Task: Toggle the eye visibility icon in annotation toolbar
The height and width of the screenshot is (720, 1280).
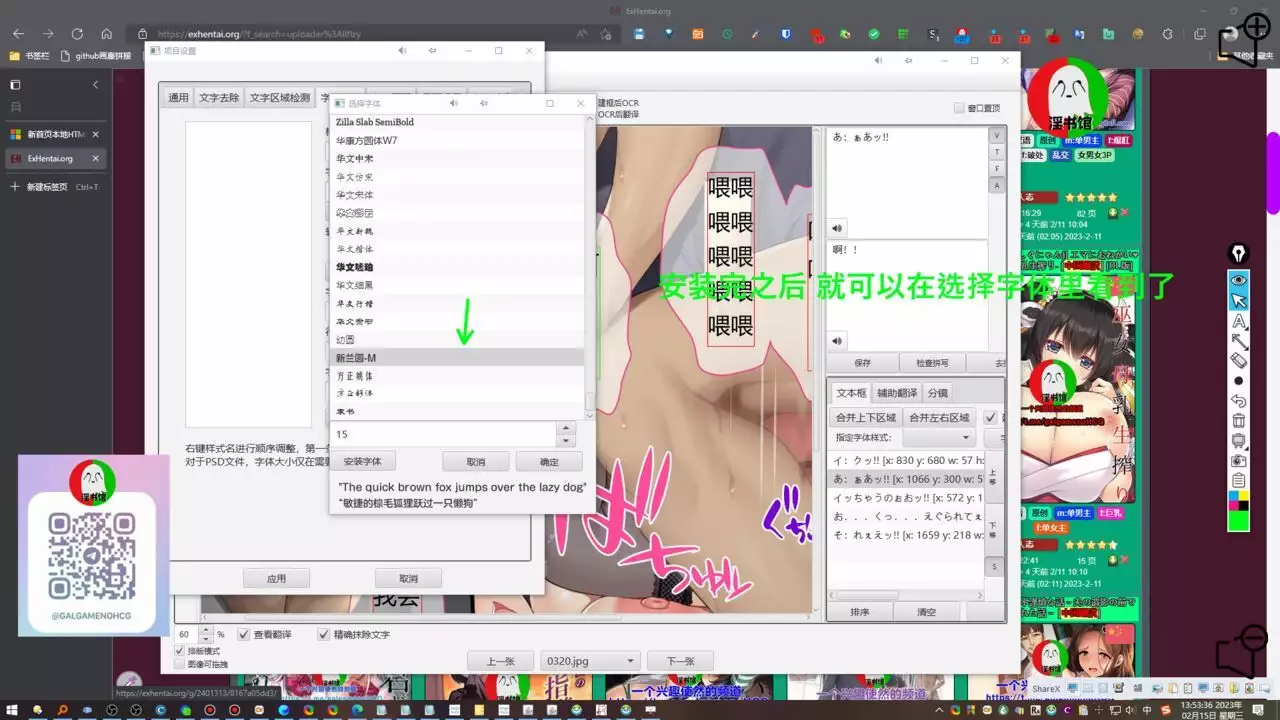Action: click(x=1239, y=281)
